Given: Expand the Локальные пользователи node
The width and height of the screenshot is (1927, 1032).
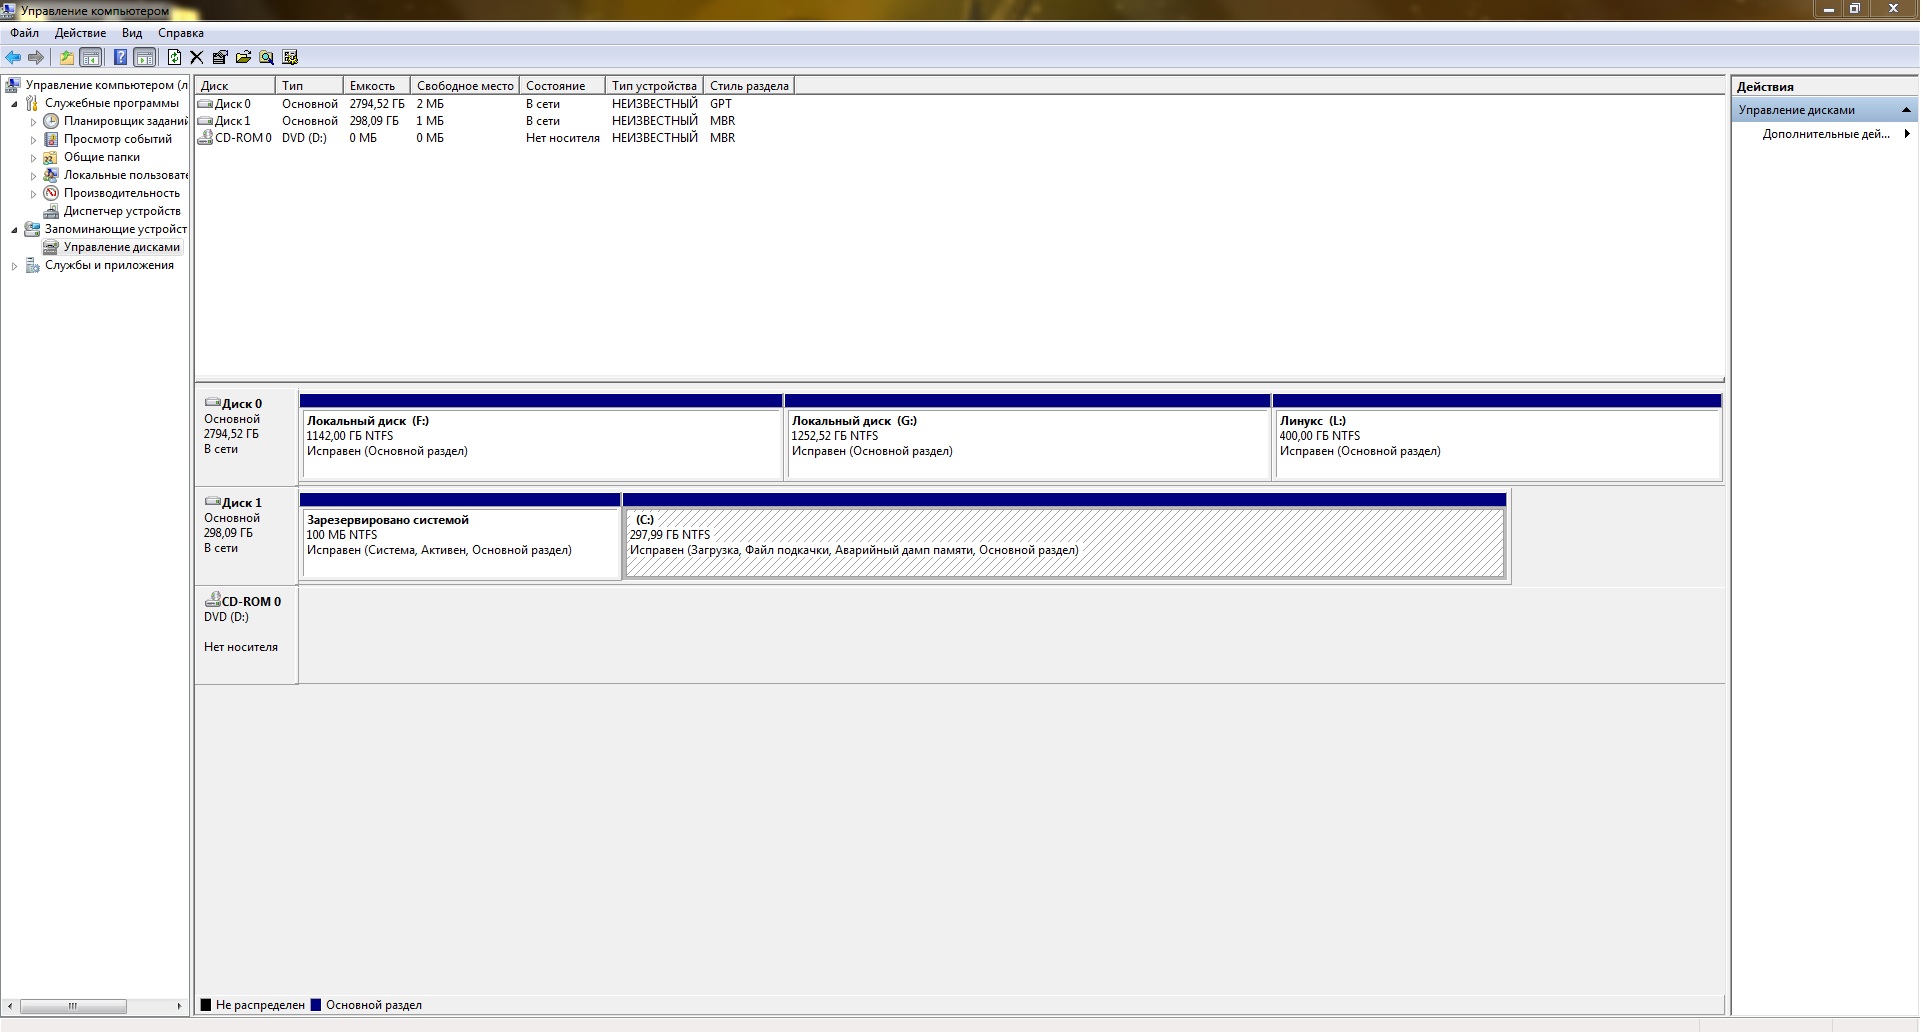Looking at the screenshot, I should click(33, 176).
